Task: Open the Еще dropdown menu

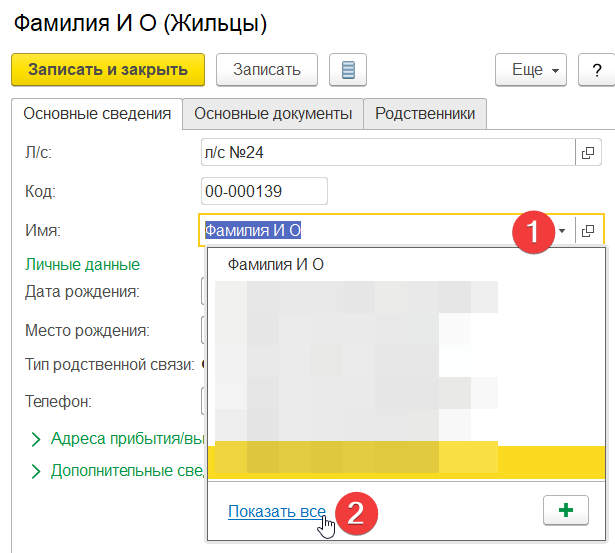Action: (531, 70)
